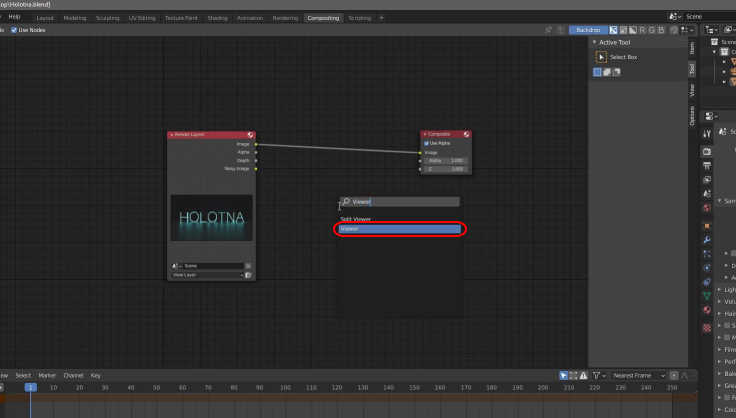Open the timeline filters dropdown
The width and height of the screenshot is (736, 418).
click(x=599, y=376)
